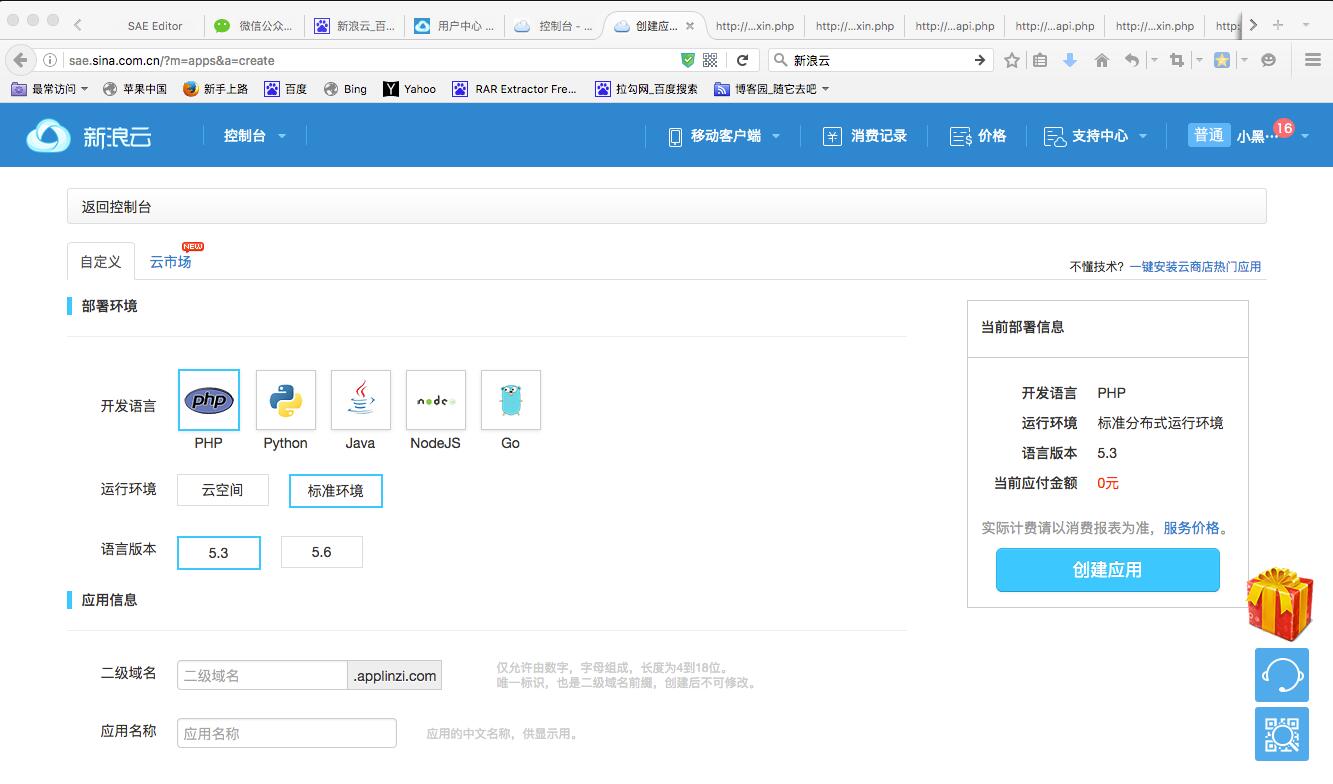Select the Java language icon
The image size is (1333, 784).
click(x=361, y=400)
